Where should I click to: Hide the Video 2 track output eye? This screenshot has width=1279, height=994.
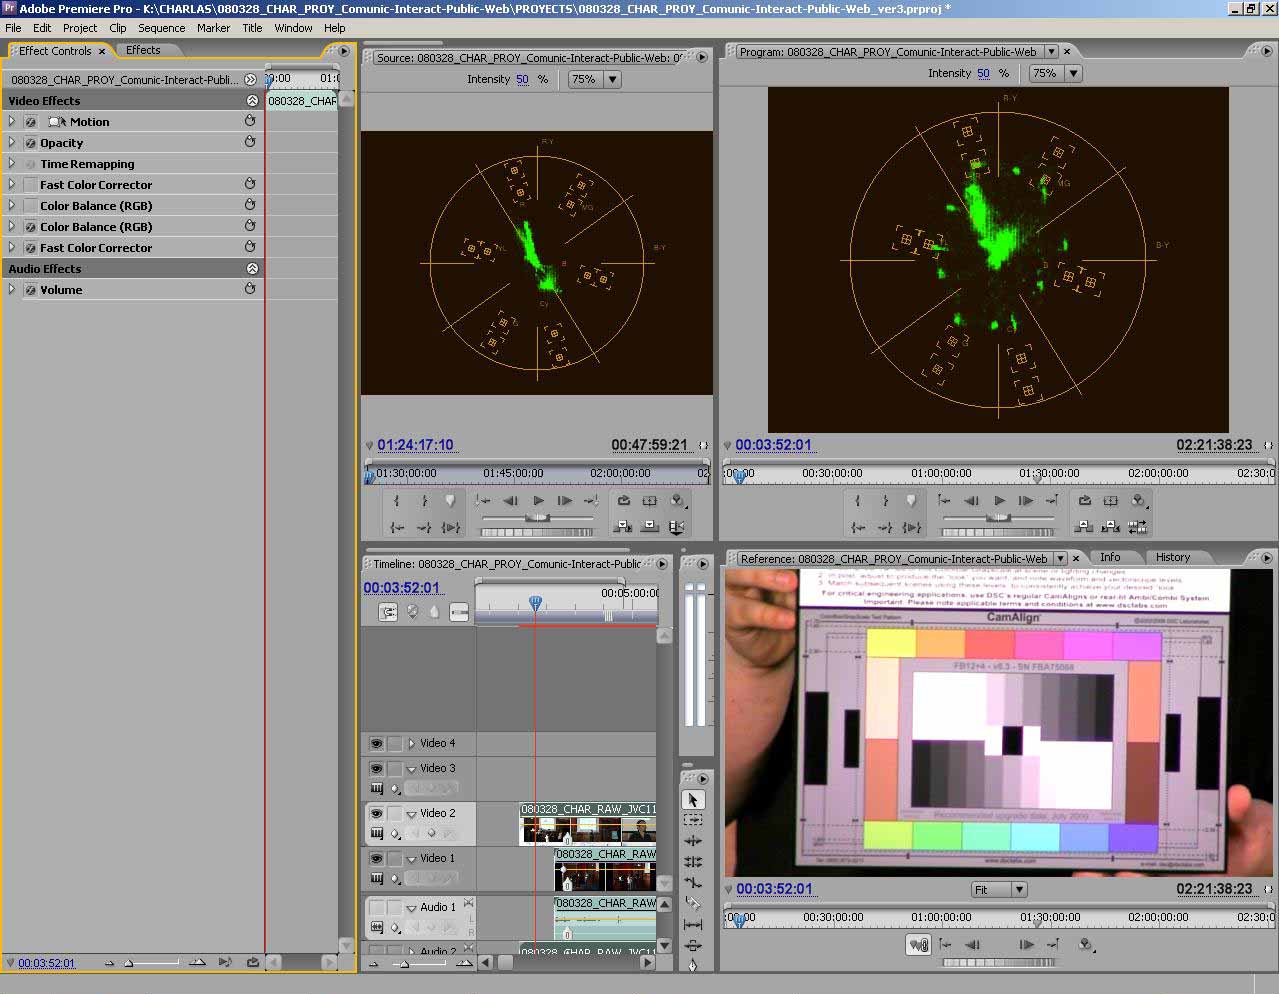click(377, 813)
